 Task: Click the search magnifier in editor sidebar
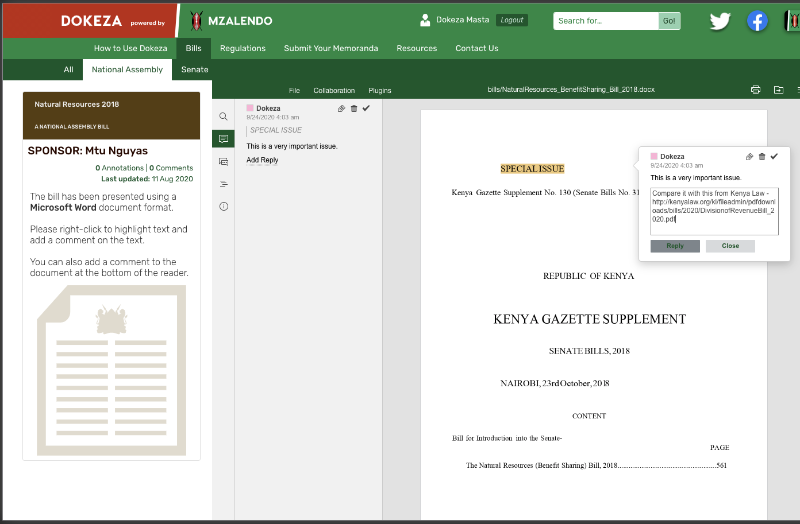(223, 116)
